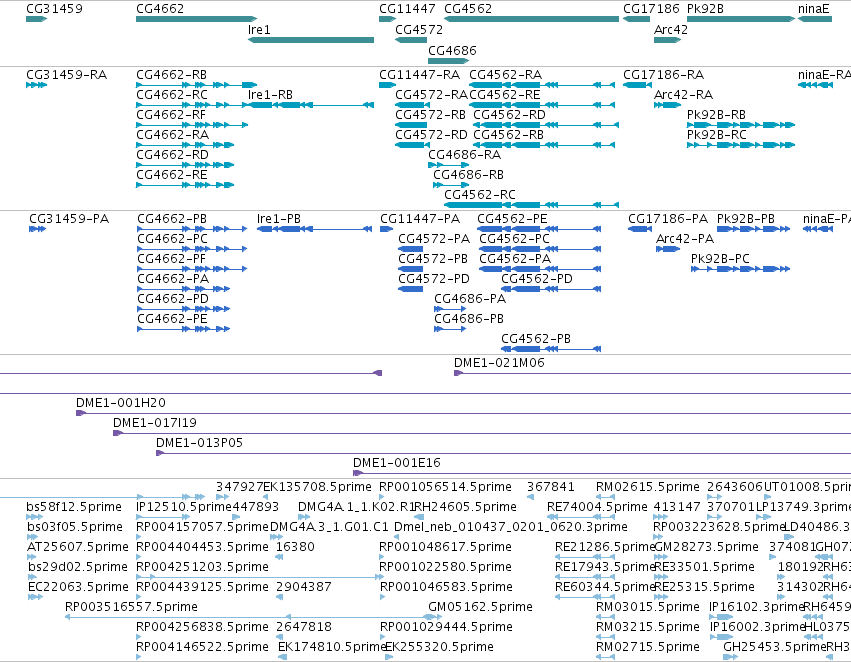Select BAC clone DME1-017I19 label

(x=155, y=423)
